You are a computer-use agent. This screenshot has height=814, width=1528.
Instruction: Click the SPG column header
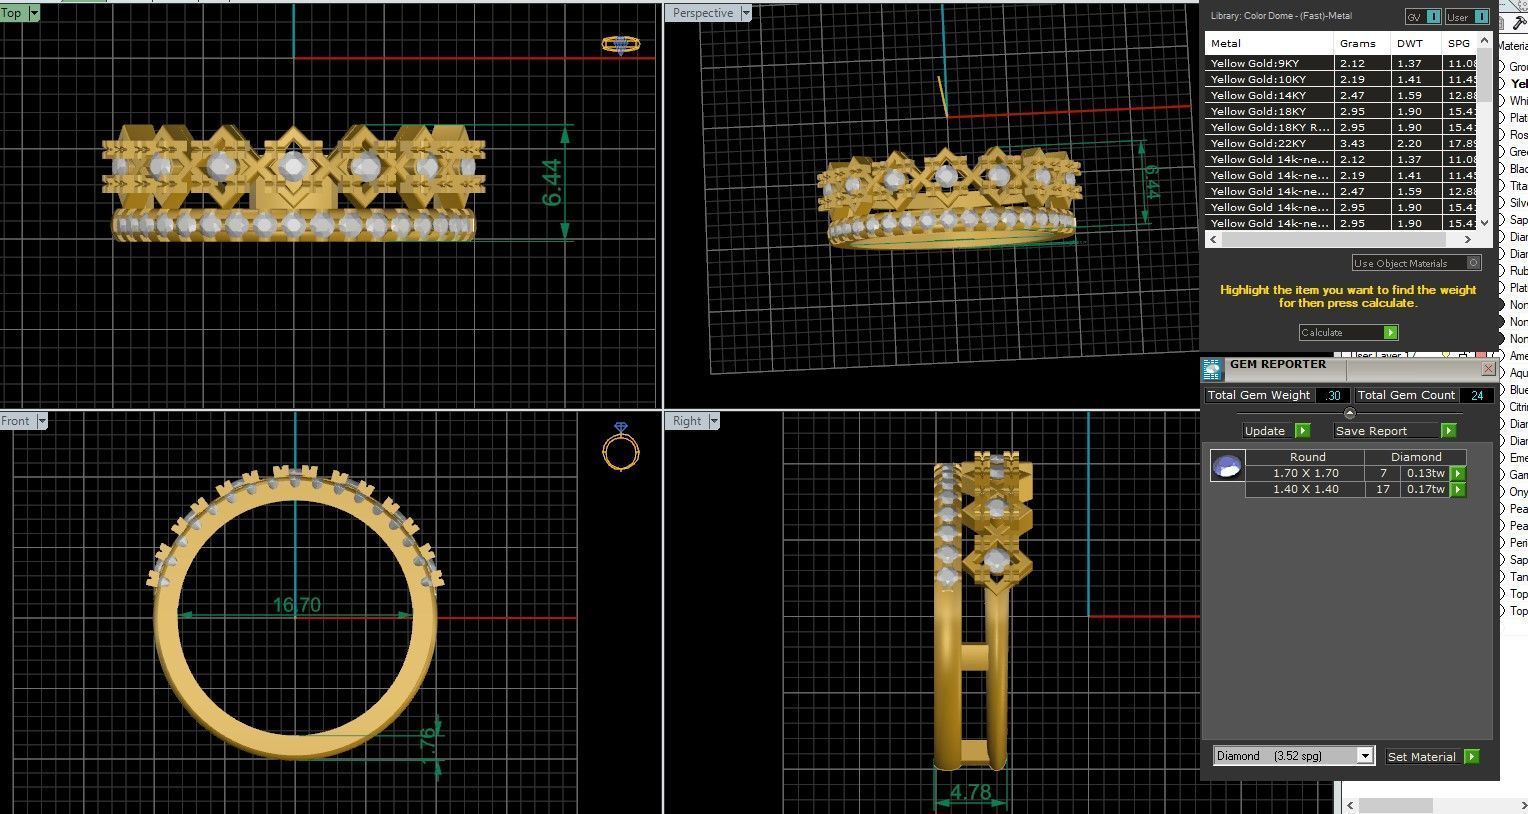[x=1460, y=43]
